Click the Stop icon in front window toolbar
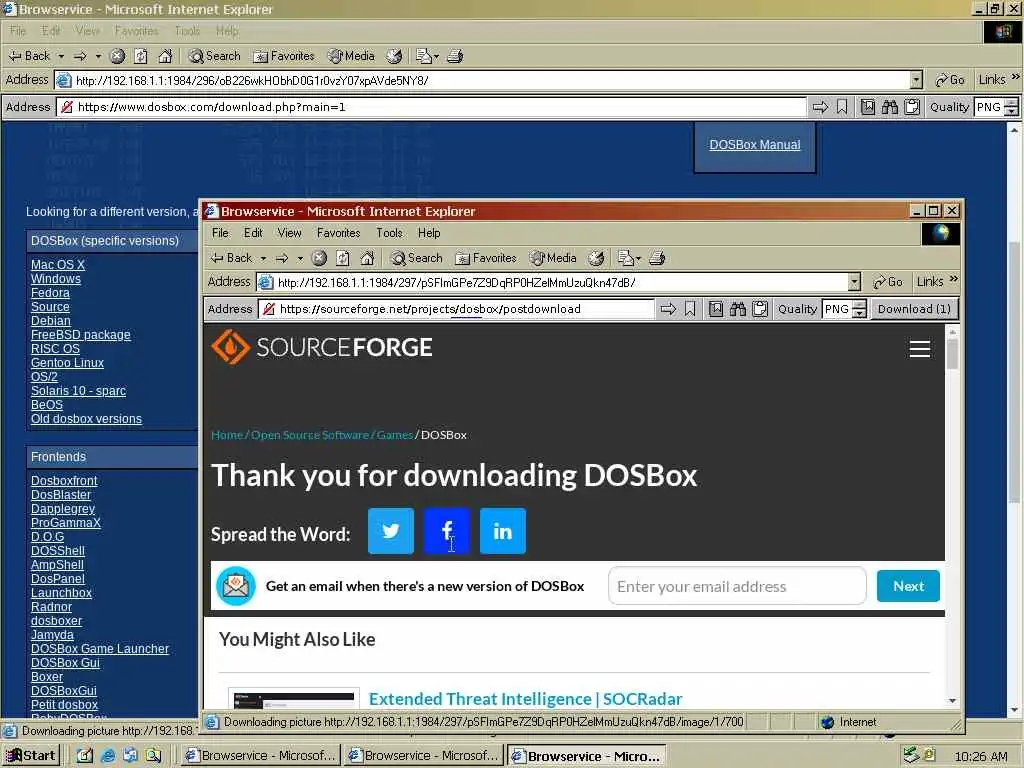The width and height of the screenshot is (1024, 768). (319, 258)
